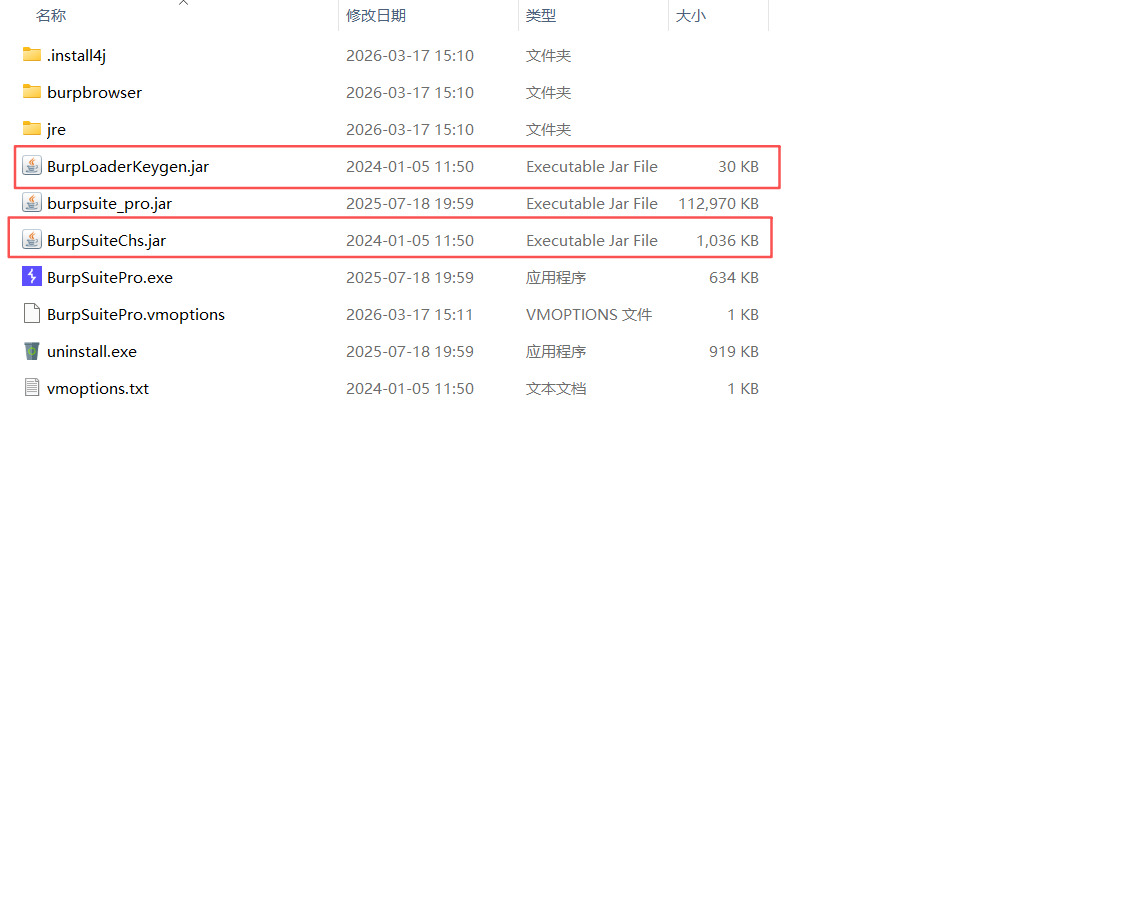Click the uninstall.exe trash bin icon
The height and width of the screenshot is (921, 1135).
coord(32,351)
